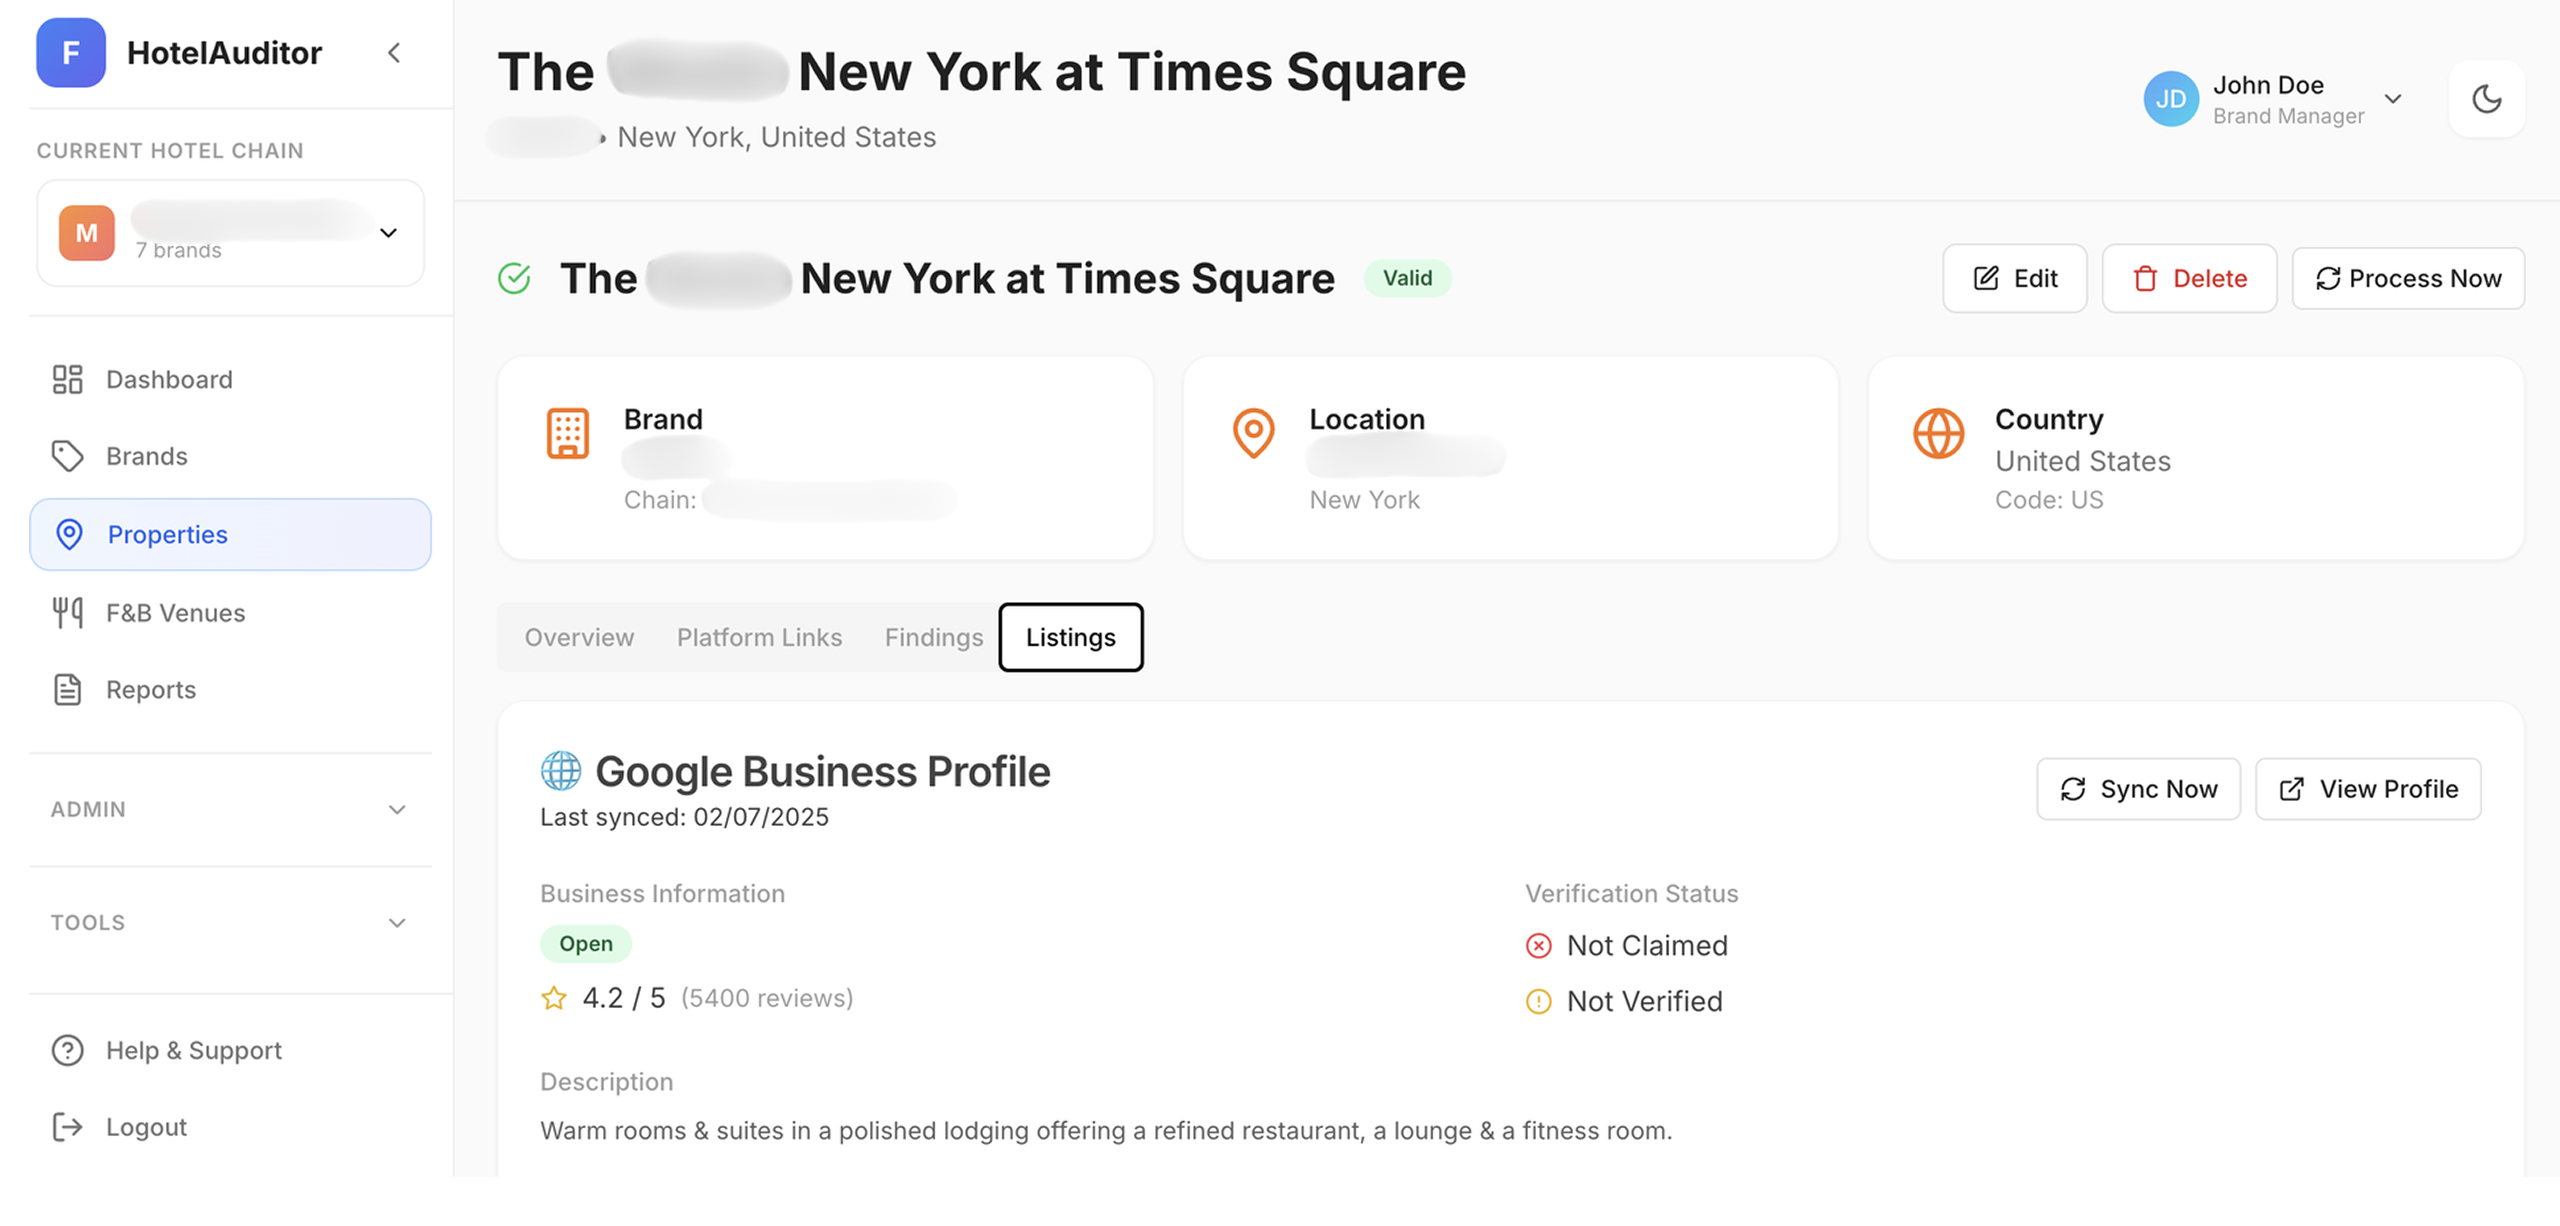
Task: Click the Google Business Profile globe icon
Action: (561, 770)
